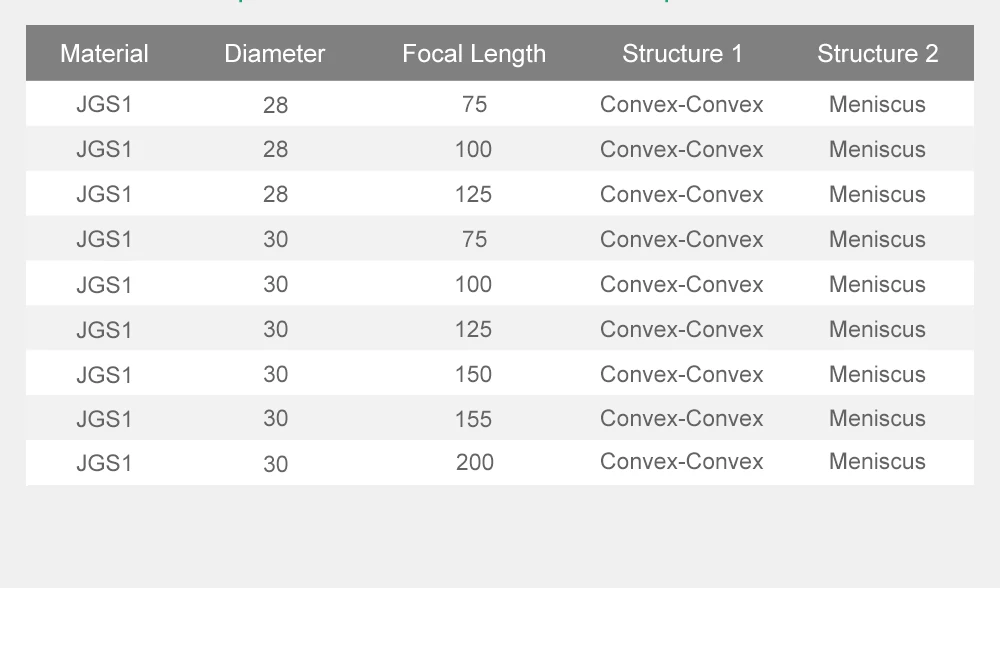Click Meniscus in the focal length 155 row
Screen dimensions: 1000x652
point(877,418)
